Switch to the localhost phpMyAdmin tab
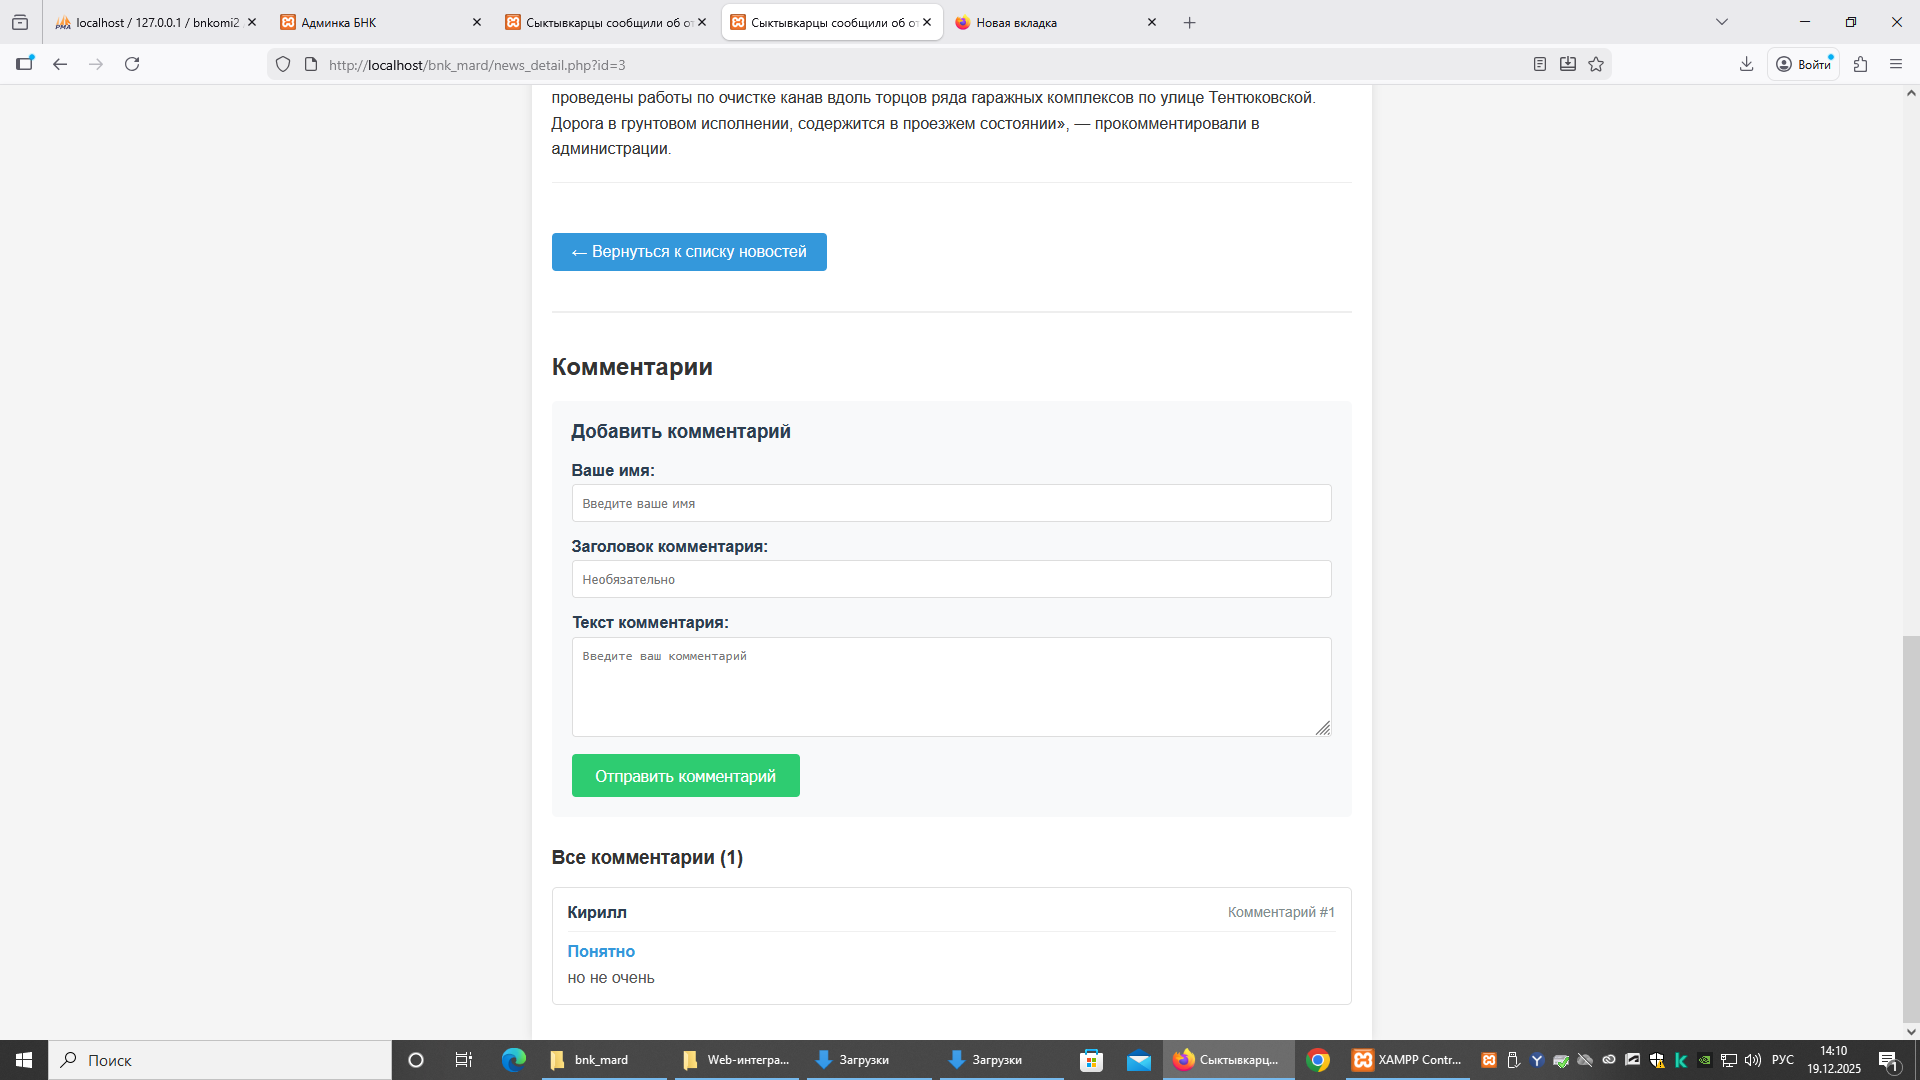Screen dimensions: 1920x1080 pos(150,22)
